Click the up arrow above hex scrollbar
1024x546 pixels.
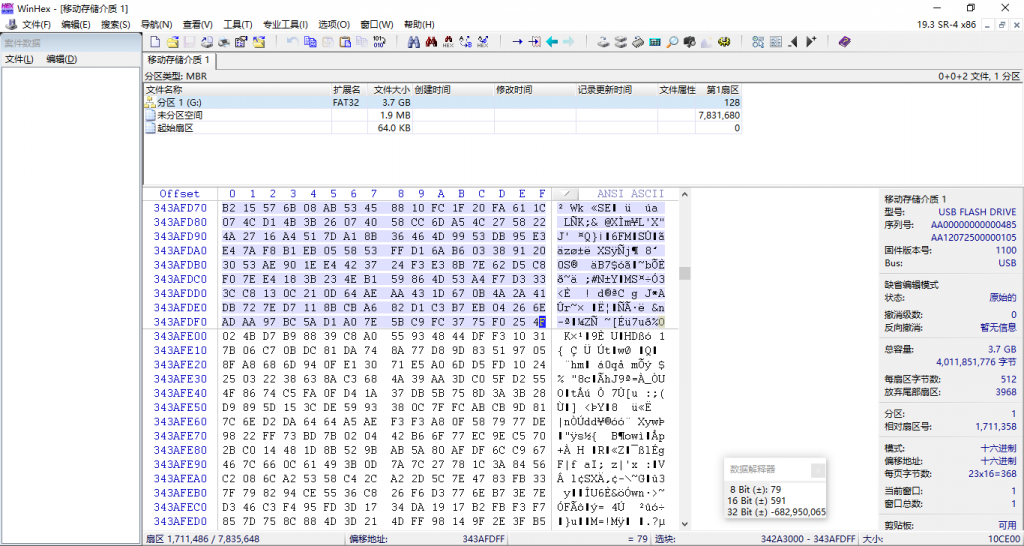[685, 193]
